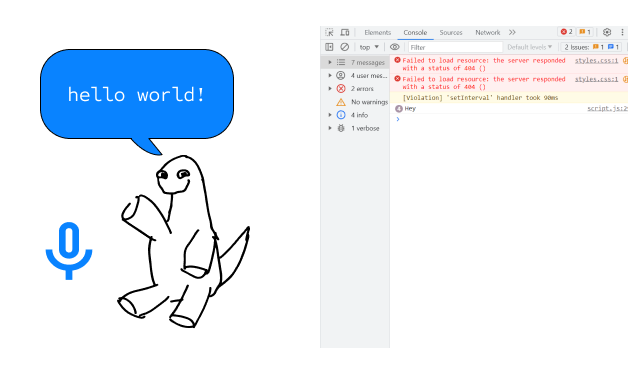Viewport: 628px width, 378px height.
Task: Expand the 4 info group
Action: pos(330,115)
